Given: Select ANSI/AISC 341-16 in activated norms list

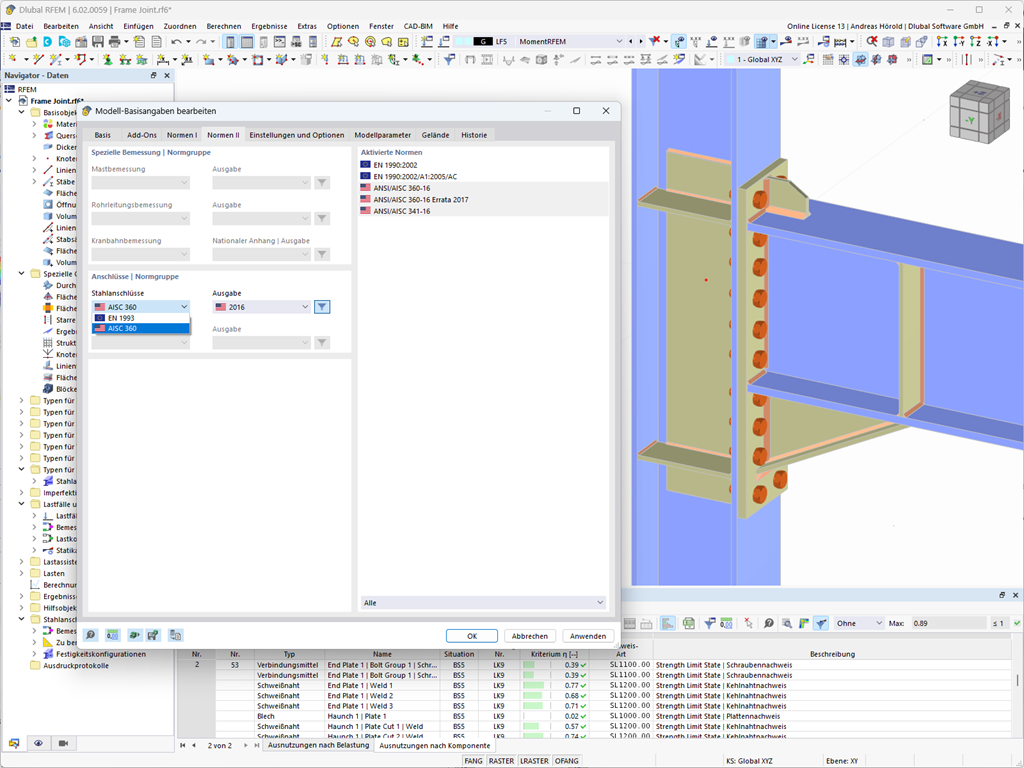Looking at the screenshot, I should tap(483, 211).
